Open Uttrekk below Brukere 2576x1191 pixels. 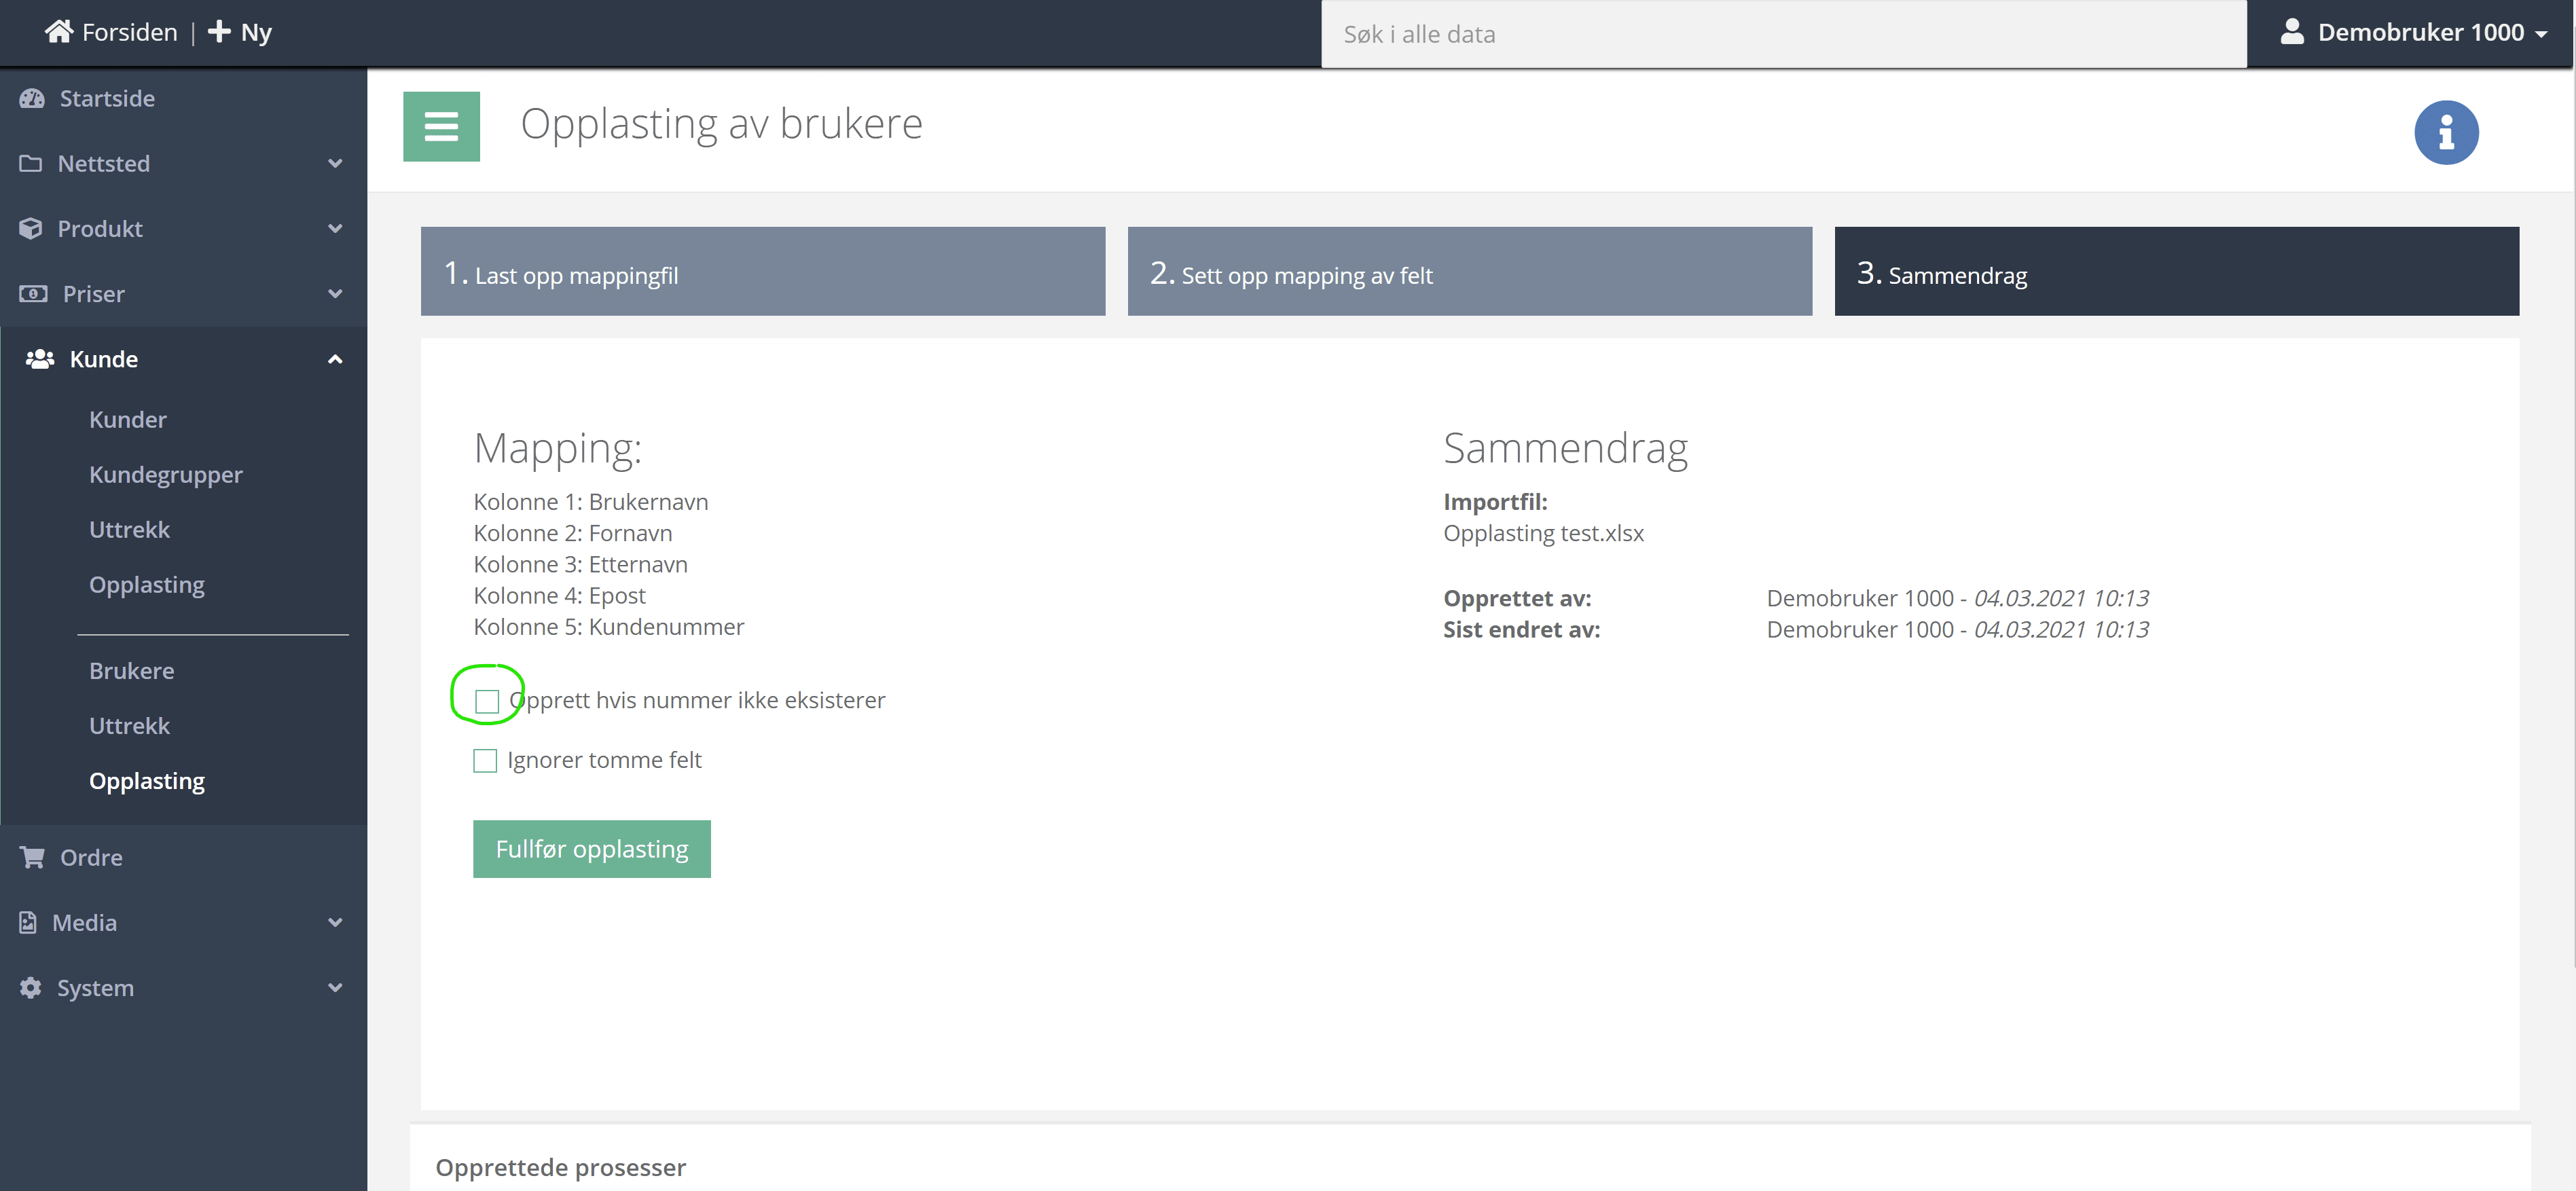[x=130, y=726]
